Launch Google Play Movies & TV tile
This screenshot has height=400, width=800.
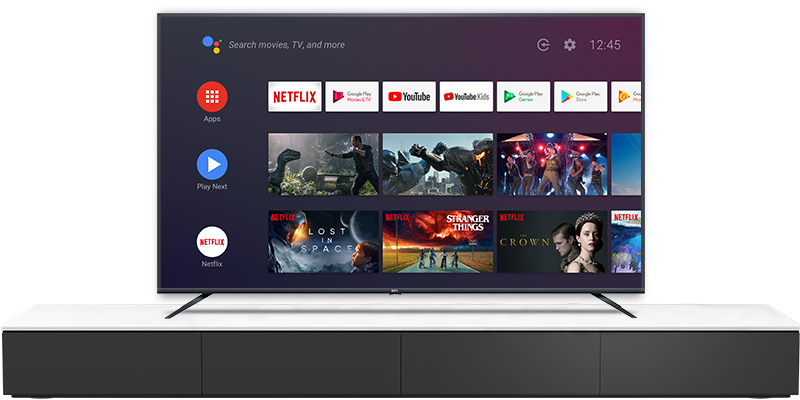[352, 96]
